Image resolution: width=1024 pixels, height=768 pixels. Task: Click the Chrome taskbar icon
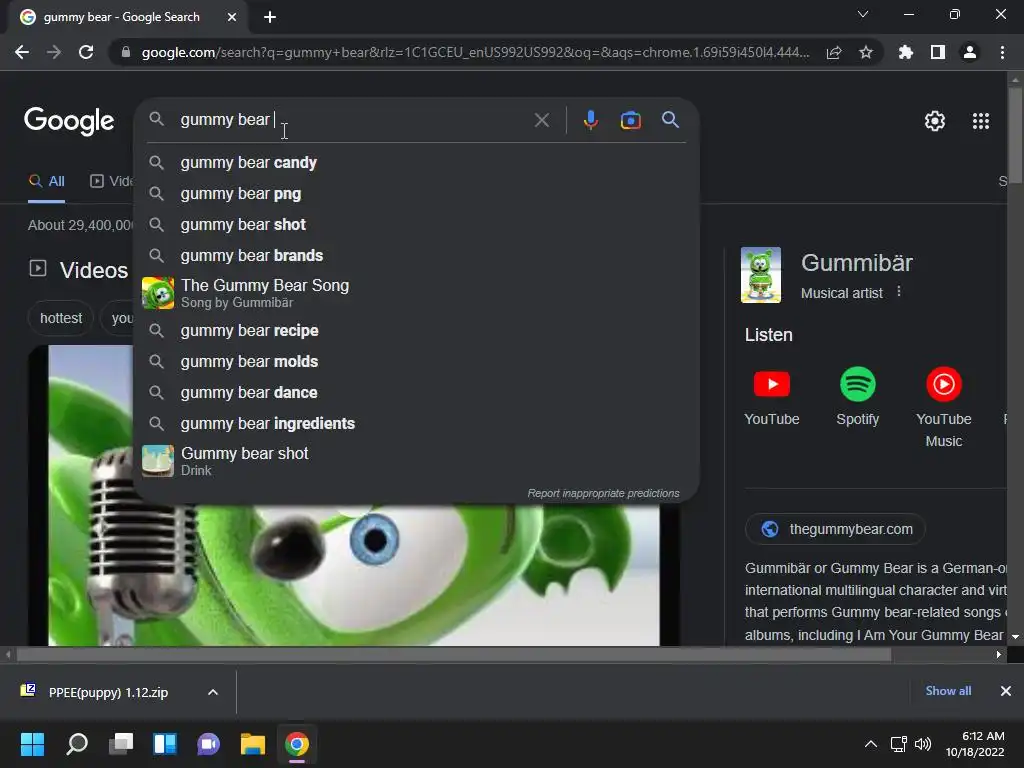click(x=296, y=744)
